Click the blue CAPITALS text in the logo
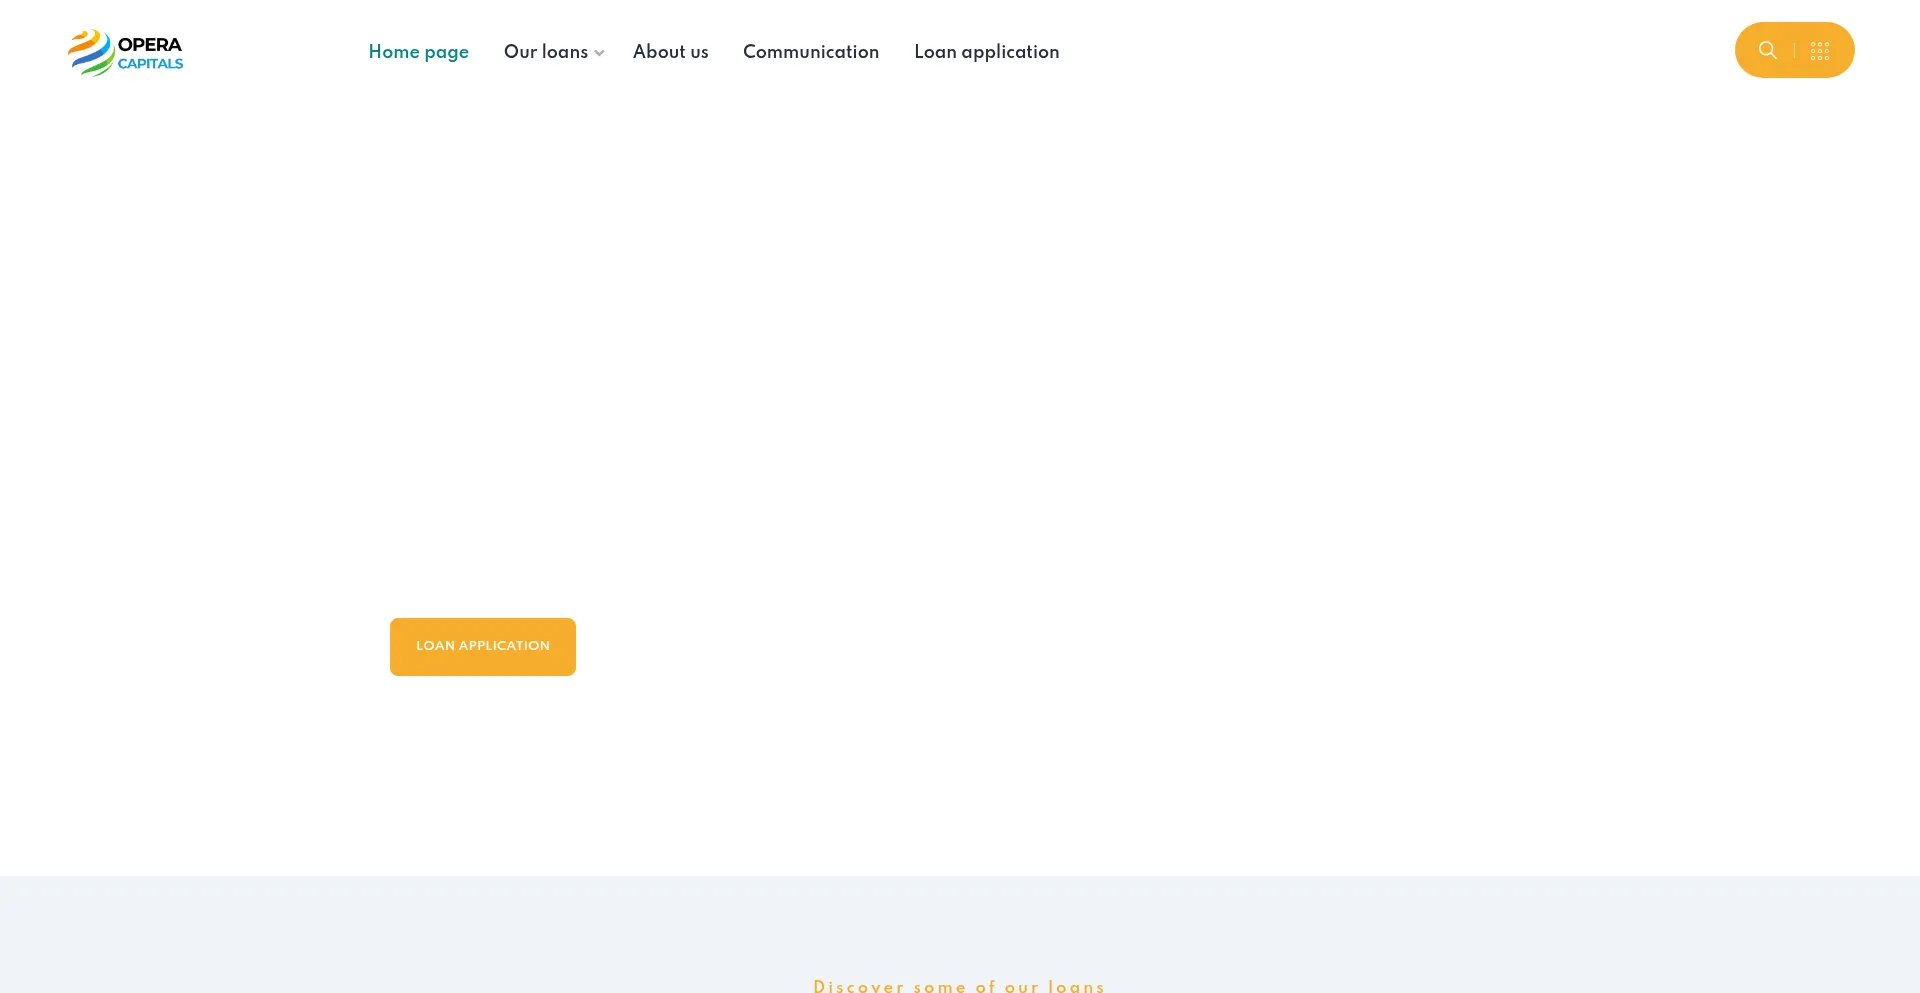This screenshot has width=1920, height=993. pos(150,64)
